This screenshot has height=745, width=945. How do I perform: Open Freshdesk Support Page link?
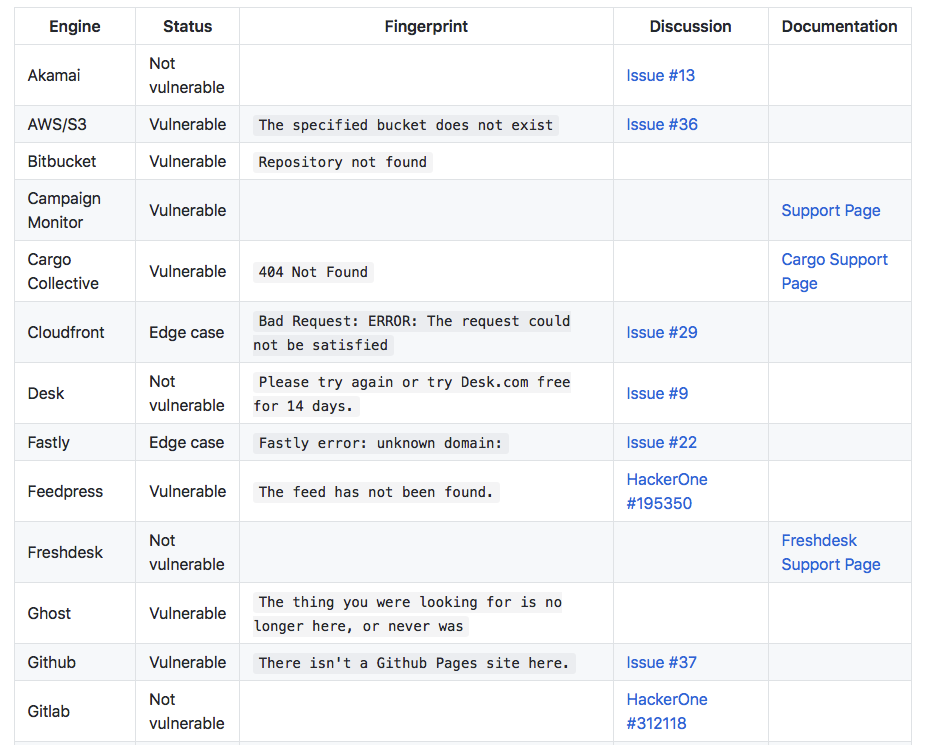pos(830,552)
